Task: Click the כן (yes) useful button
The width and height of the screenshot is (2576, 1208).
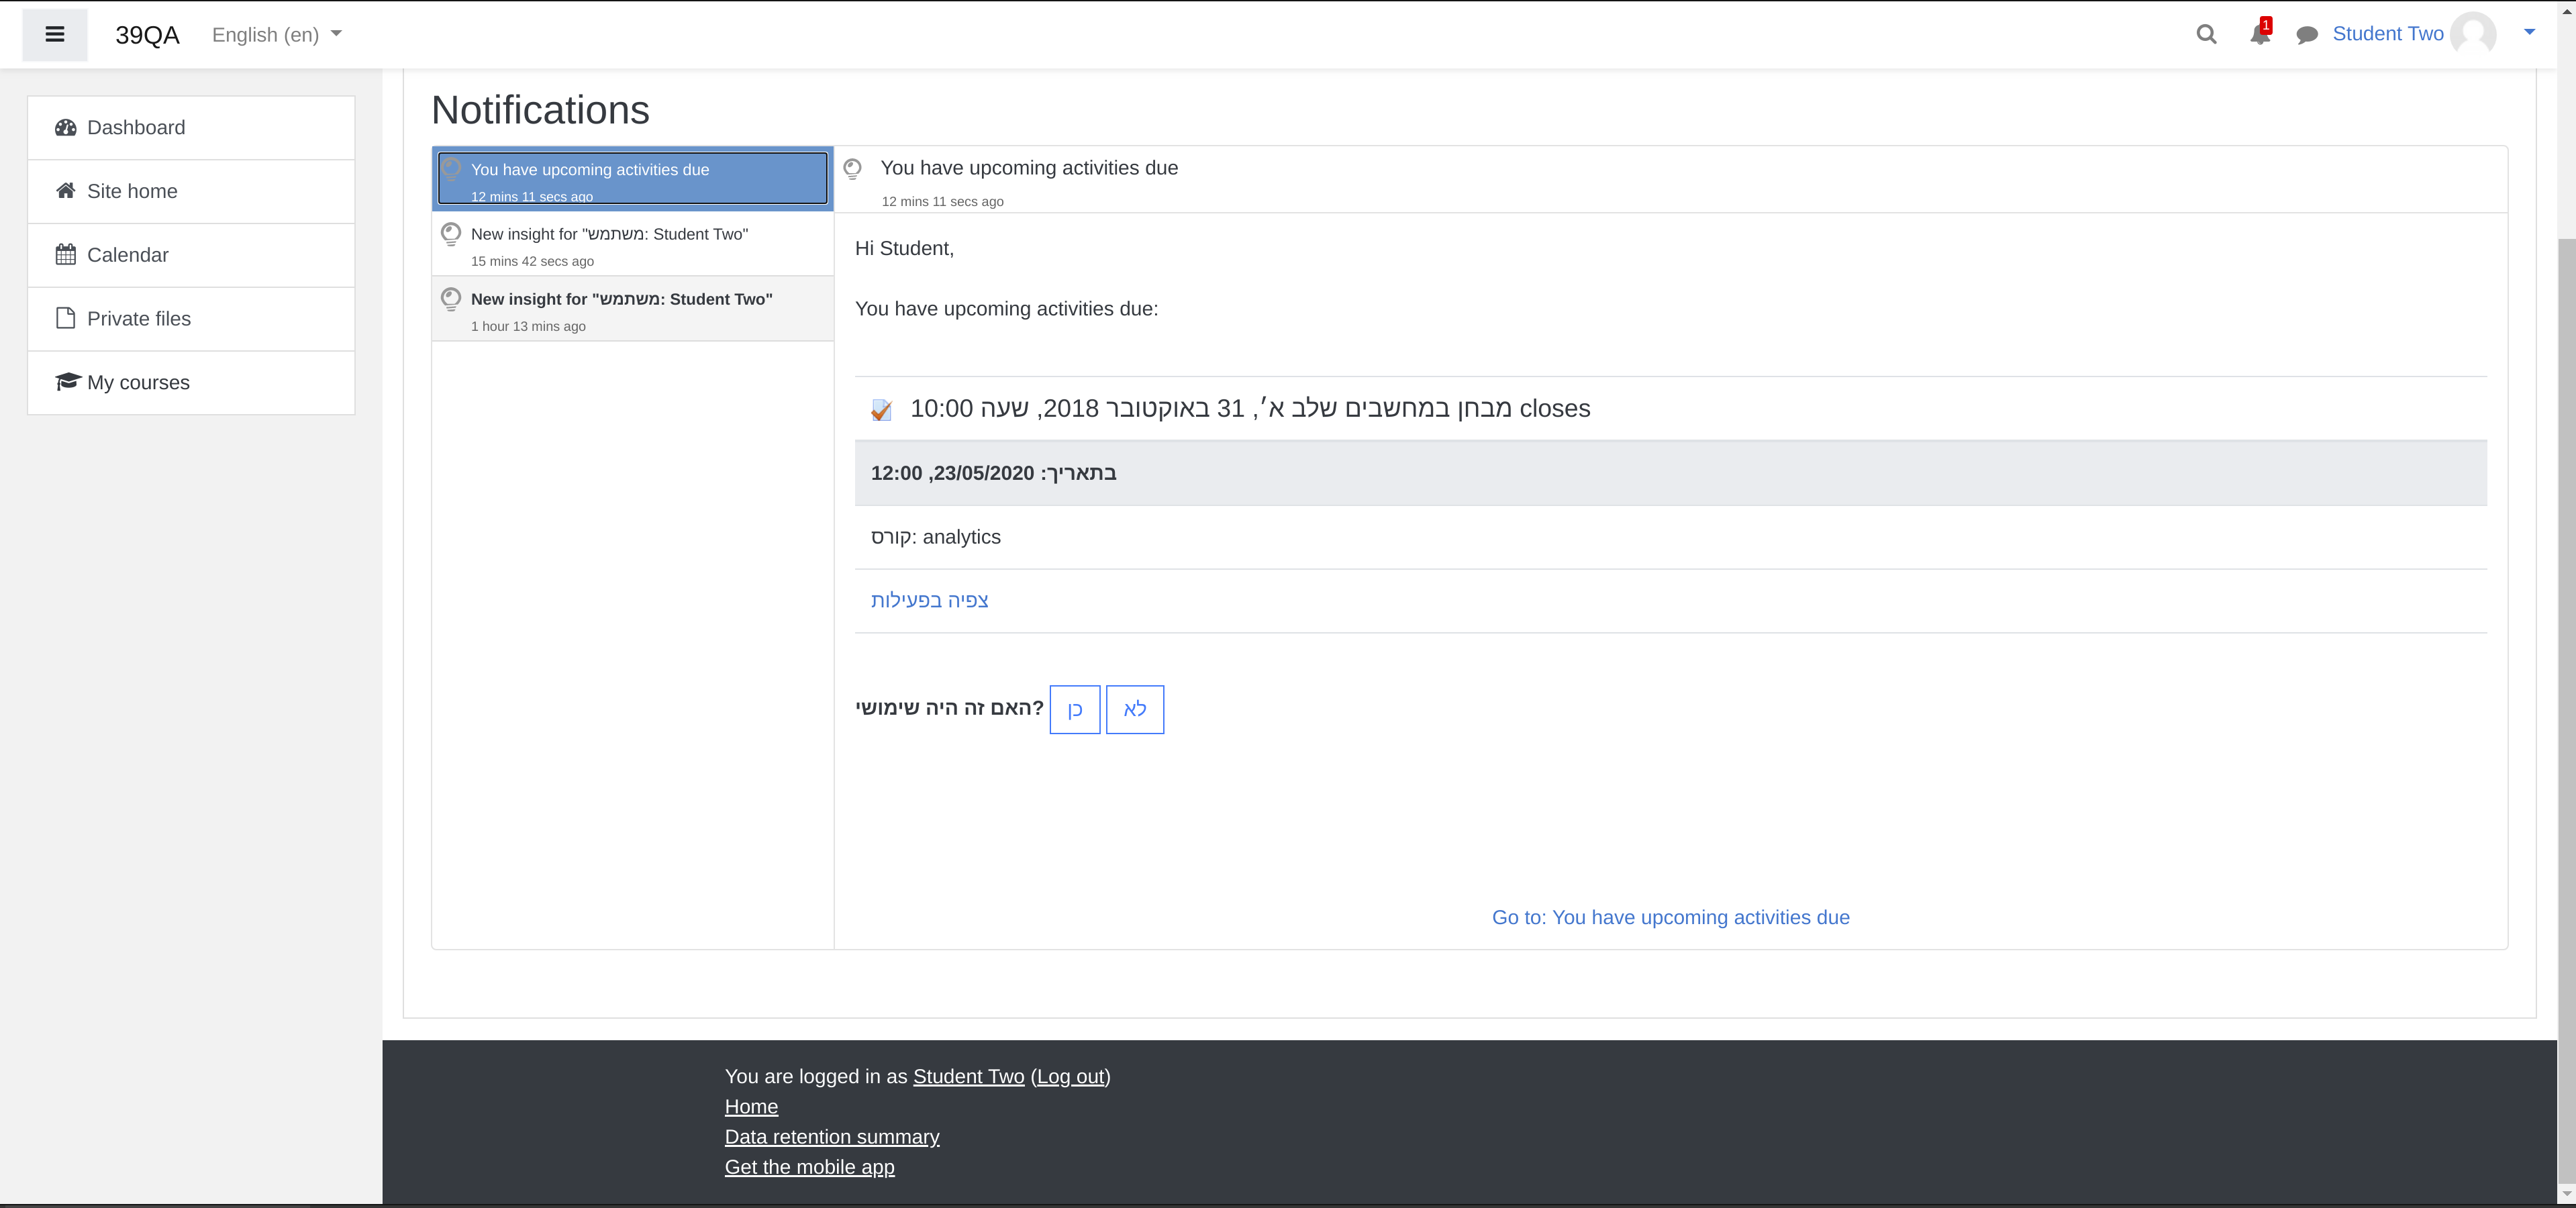Action: tap(1075, 710)
